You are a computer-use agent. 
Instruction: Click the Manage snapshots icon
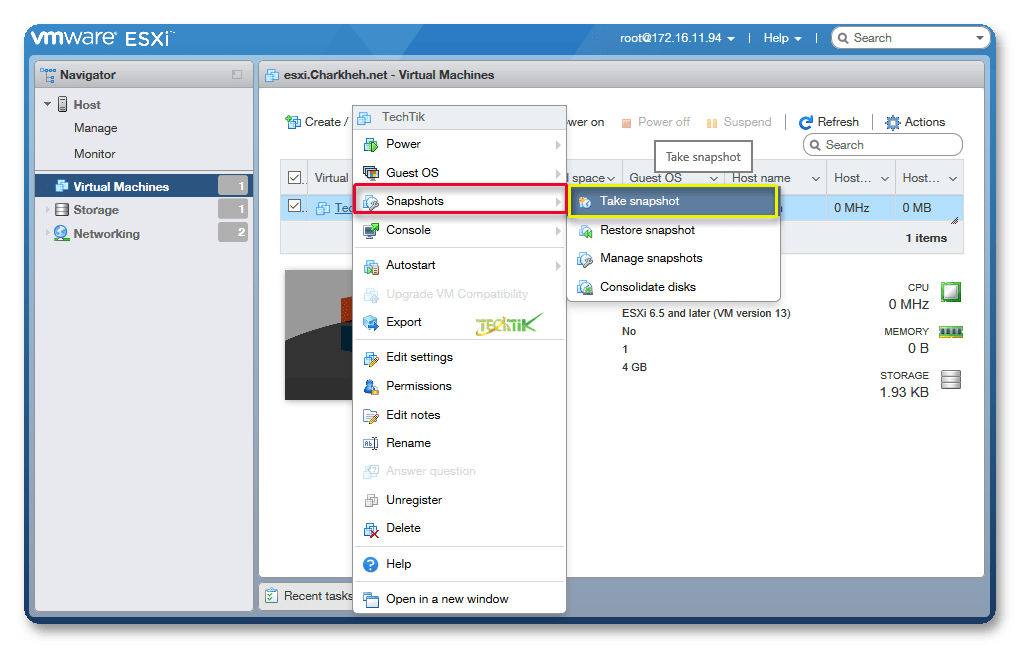coord(585,259)
